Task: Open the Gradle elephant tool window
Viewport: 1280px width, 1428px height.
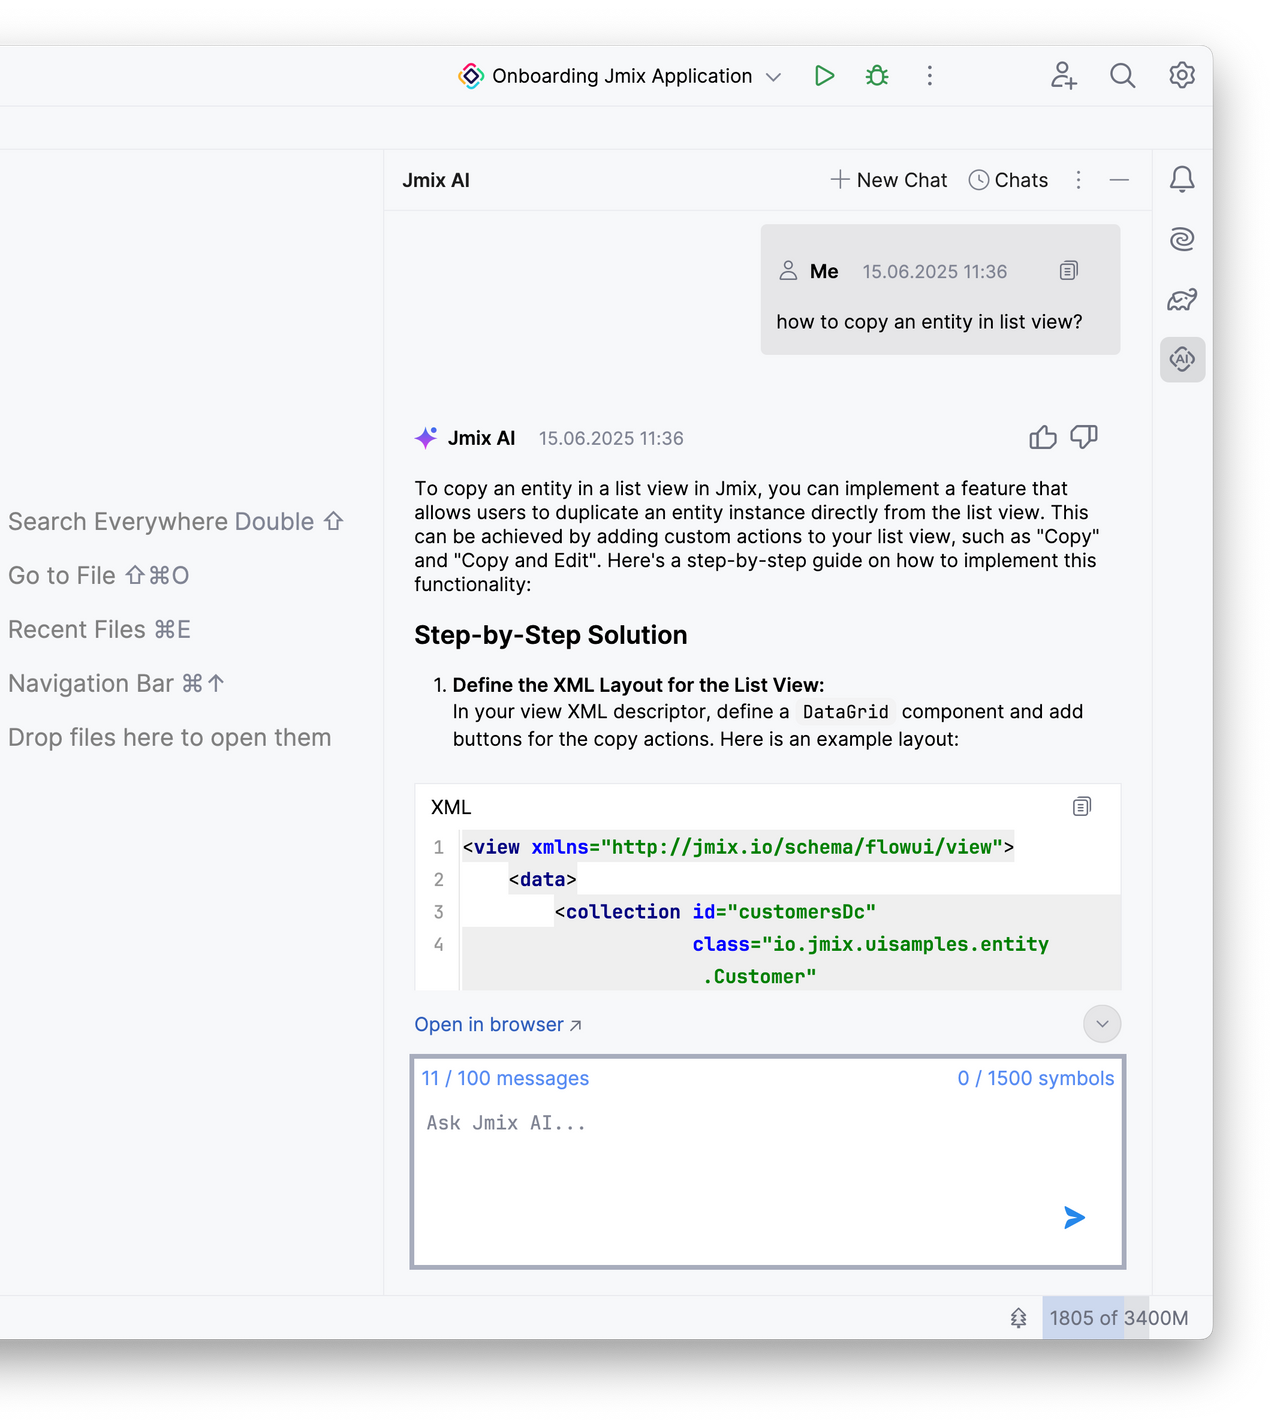Action: [x=1182, y=299]
